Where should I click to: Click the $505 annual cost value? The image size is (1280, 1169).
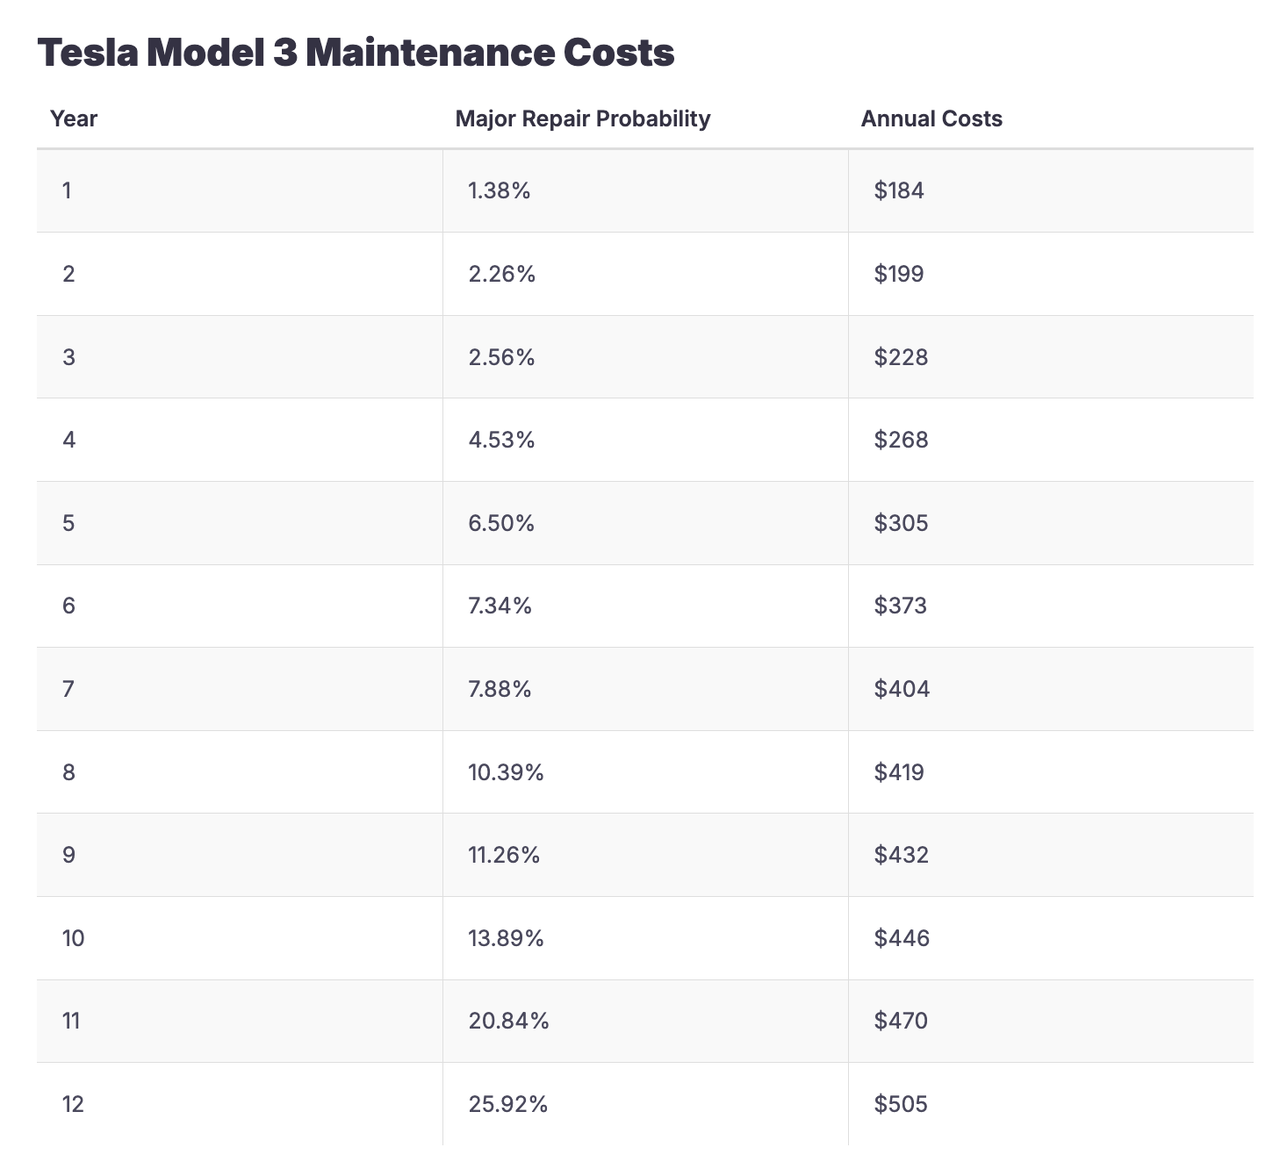(x=901, y=1104)
